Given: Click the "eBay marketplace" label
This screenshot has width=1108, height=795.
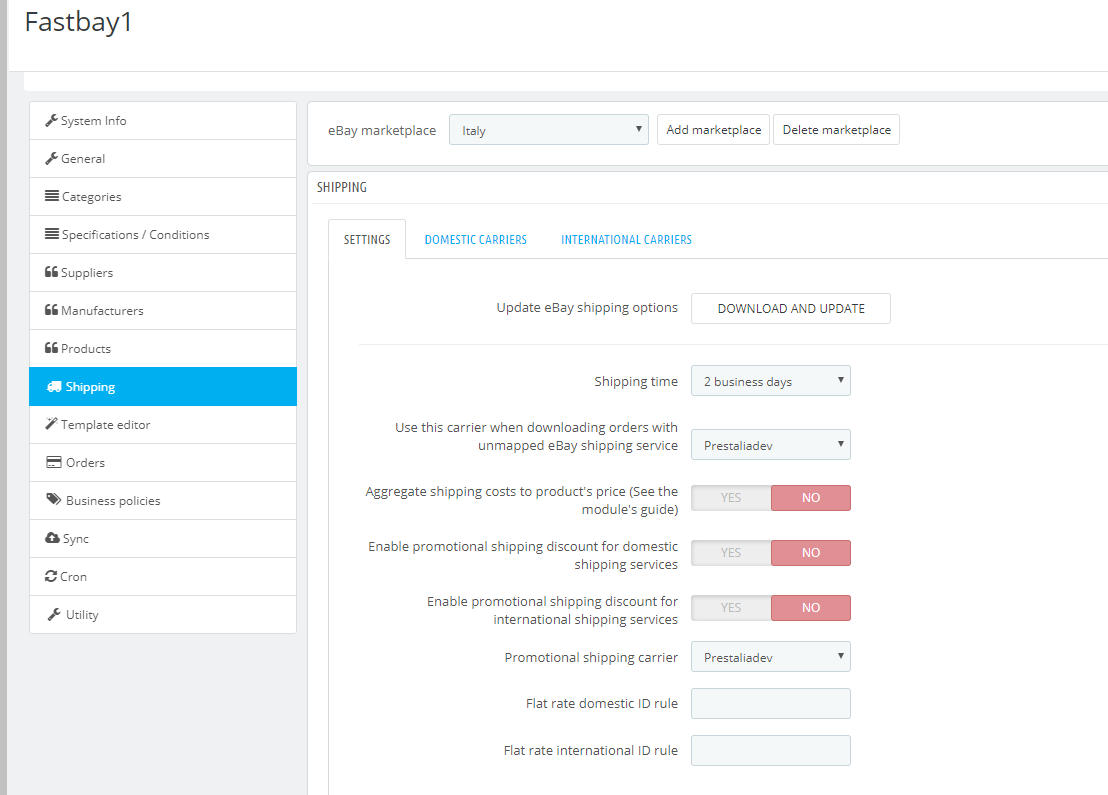Looking at the screenshot, I should 382,131.
